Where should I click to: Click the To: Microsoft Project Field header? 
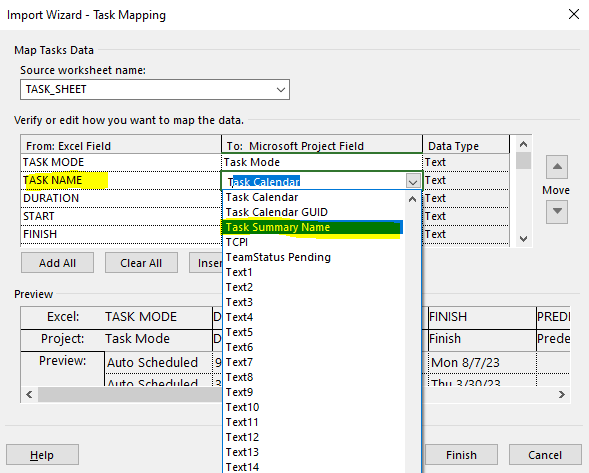pyautogui.click(x=322, y=145)
